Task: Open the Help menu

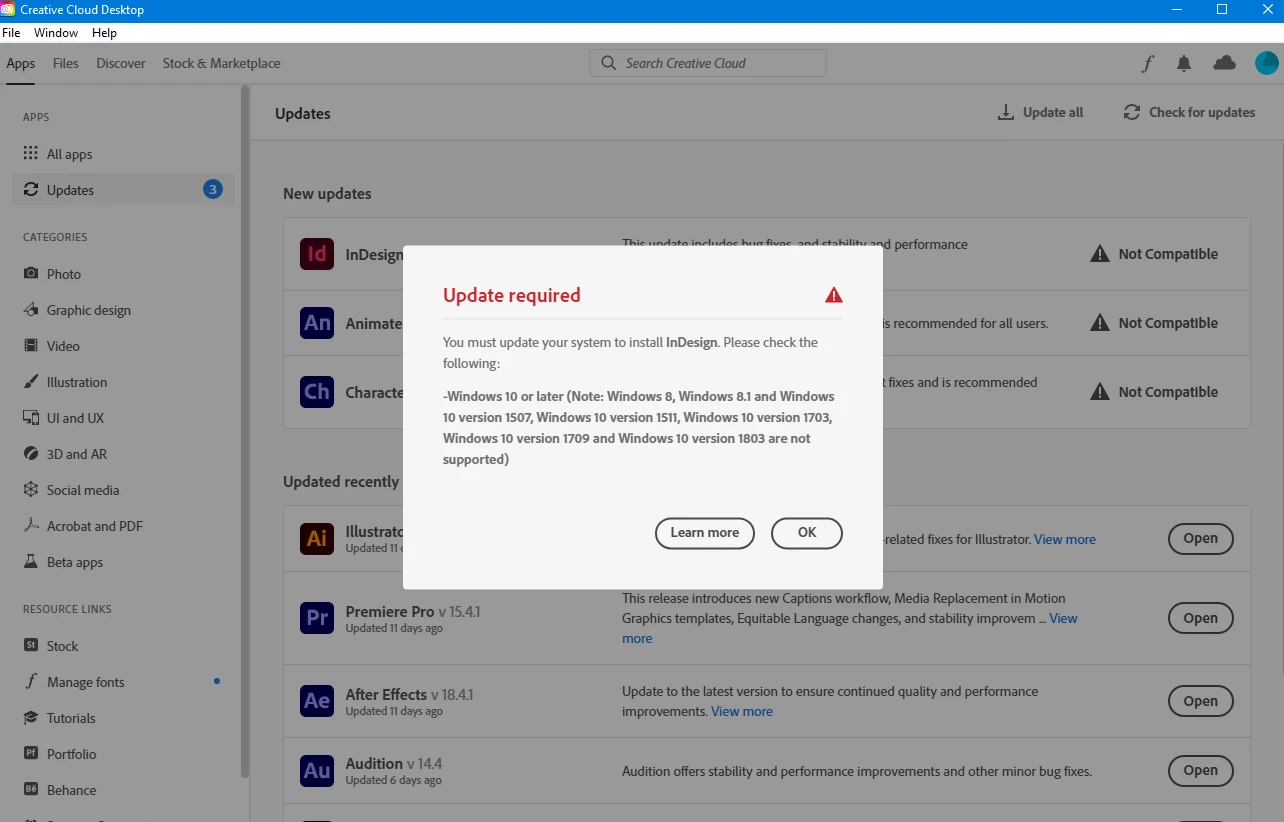Action: (104, 33)
